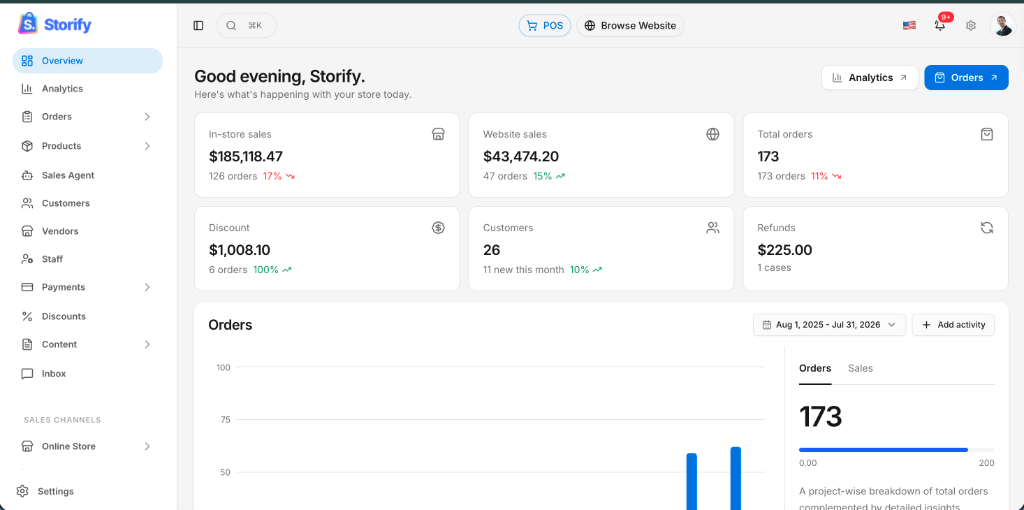The image size is (1024, 510).
Task: Click the Website sales globe icon
Action: coord(712,134)
